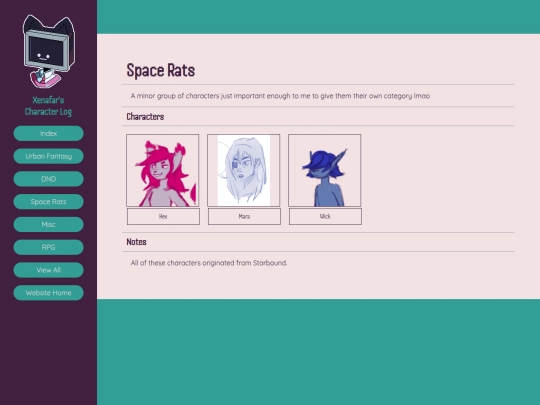The image size is (540, 405).
Task: Return to Website Home
Action: point(49,292)
